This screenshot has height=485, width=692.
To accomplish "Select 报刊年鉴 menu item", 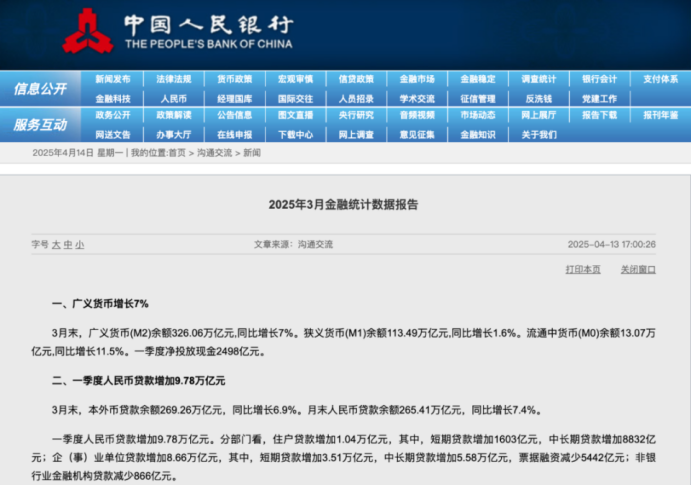I will (661, 115).
